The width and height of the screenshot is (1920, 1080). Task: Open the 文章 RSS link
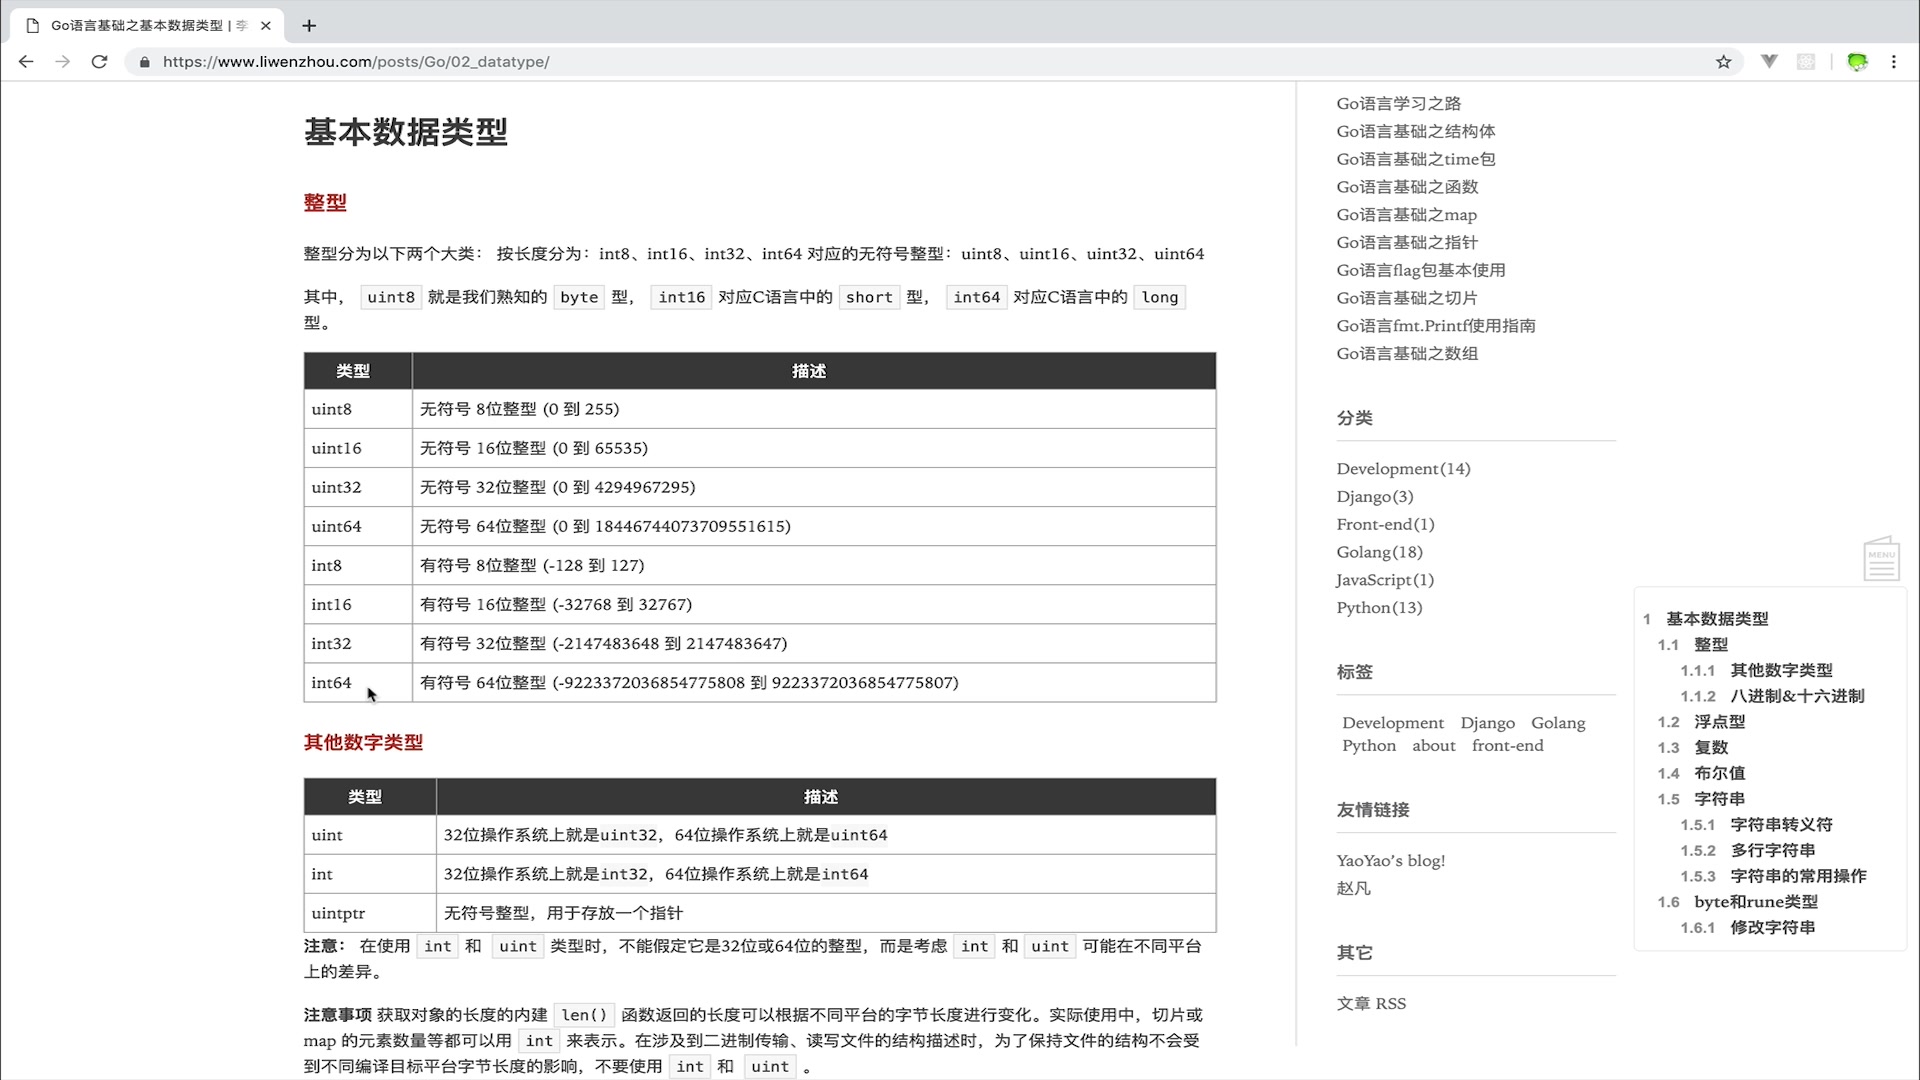point(1371,1003)
